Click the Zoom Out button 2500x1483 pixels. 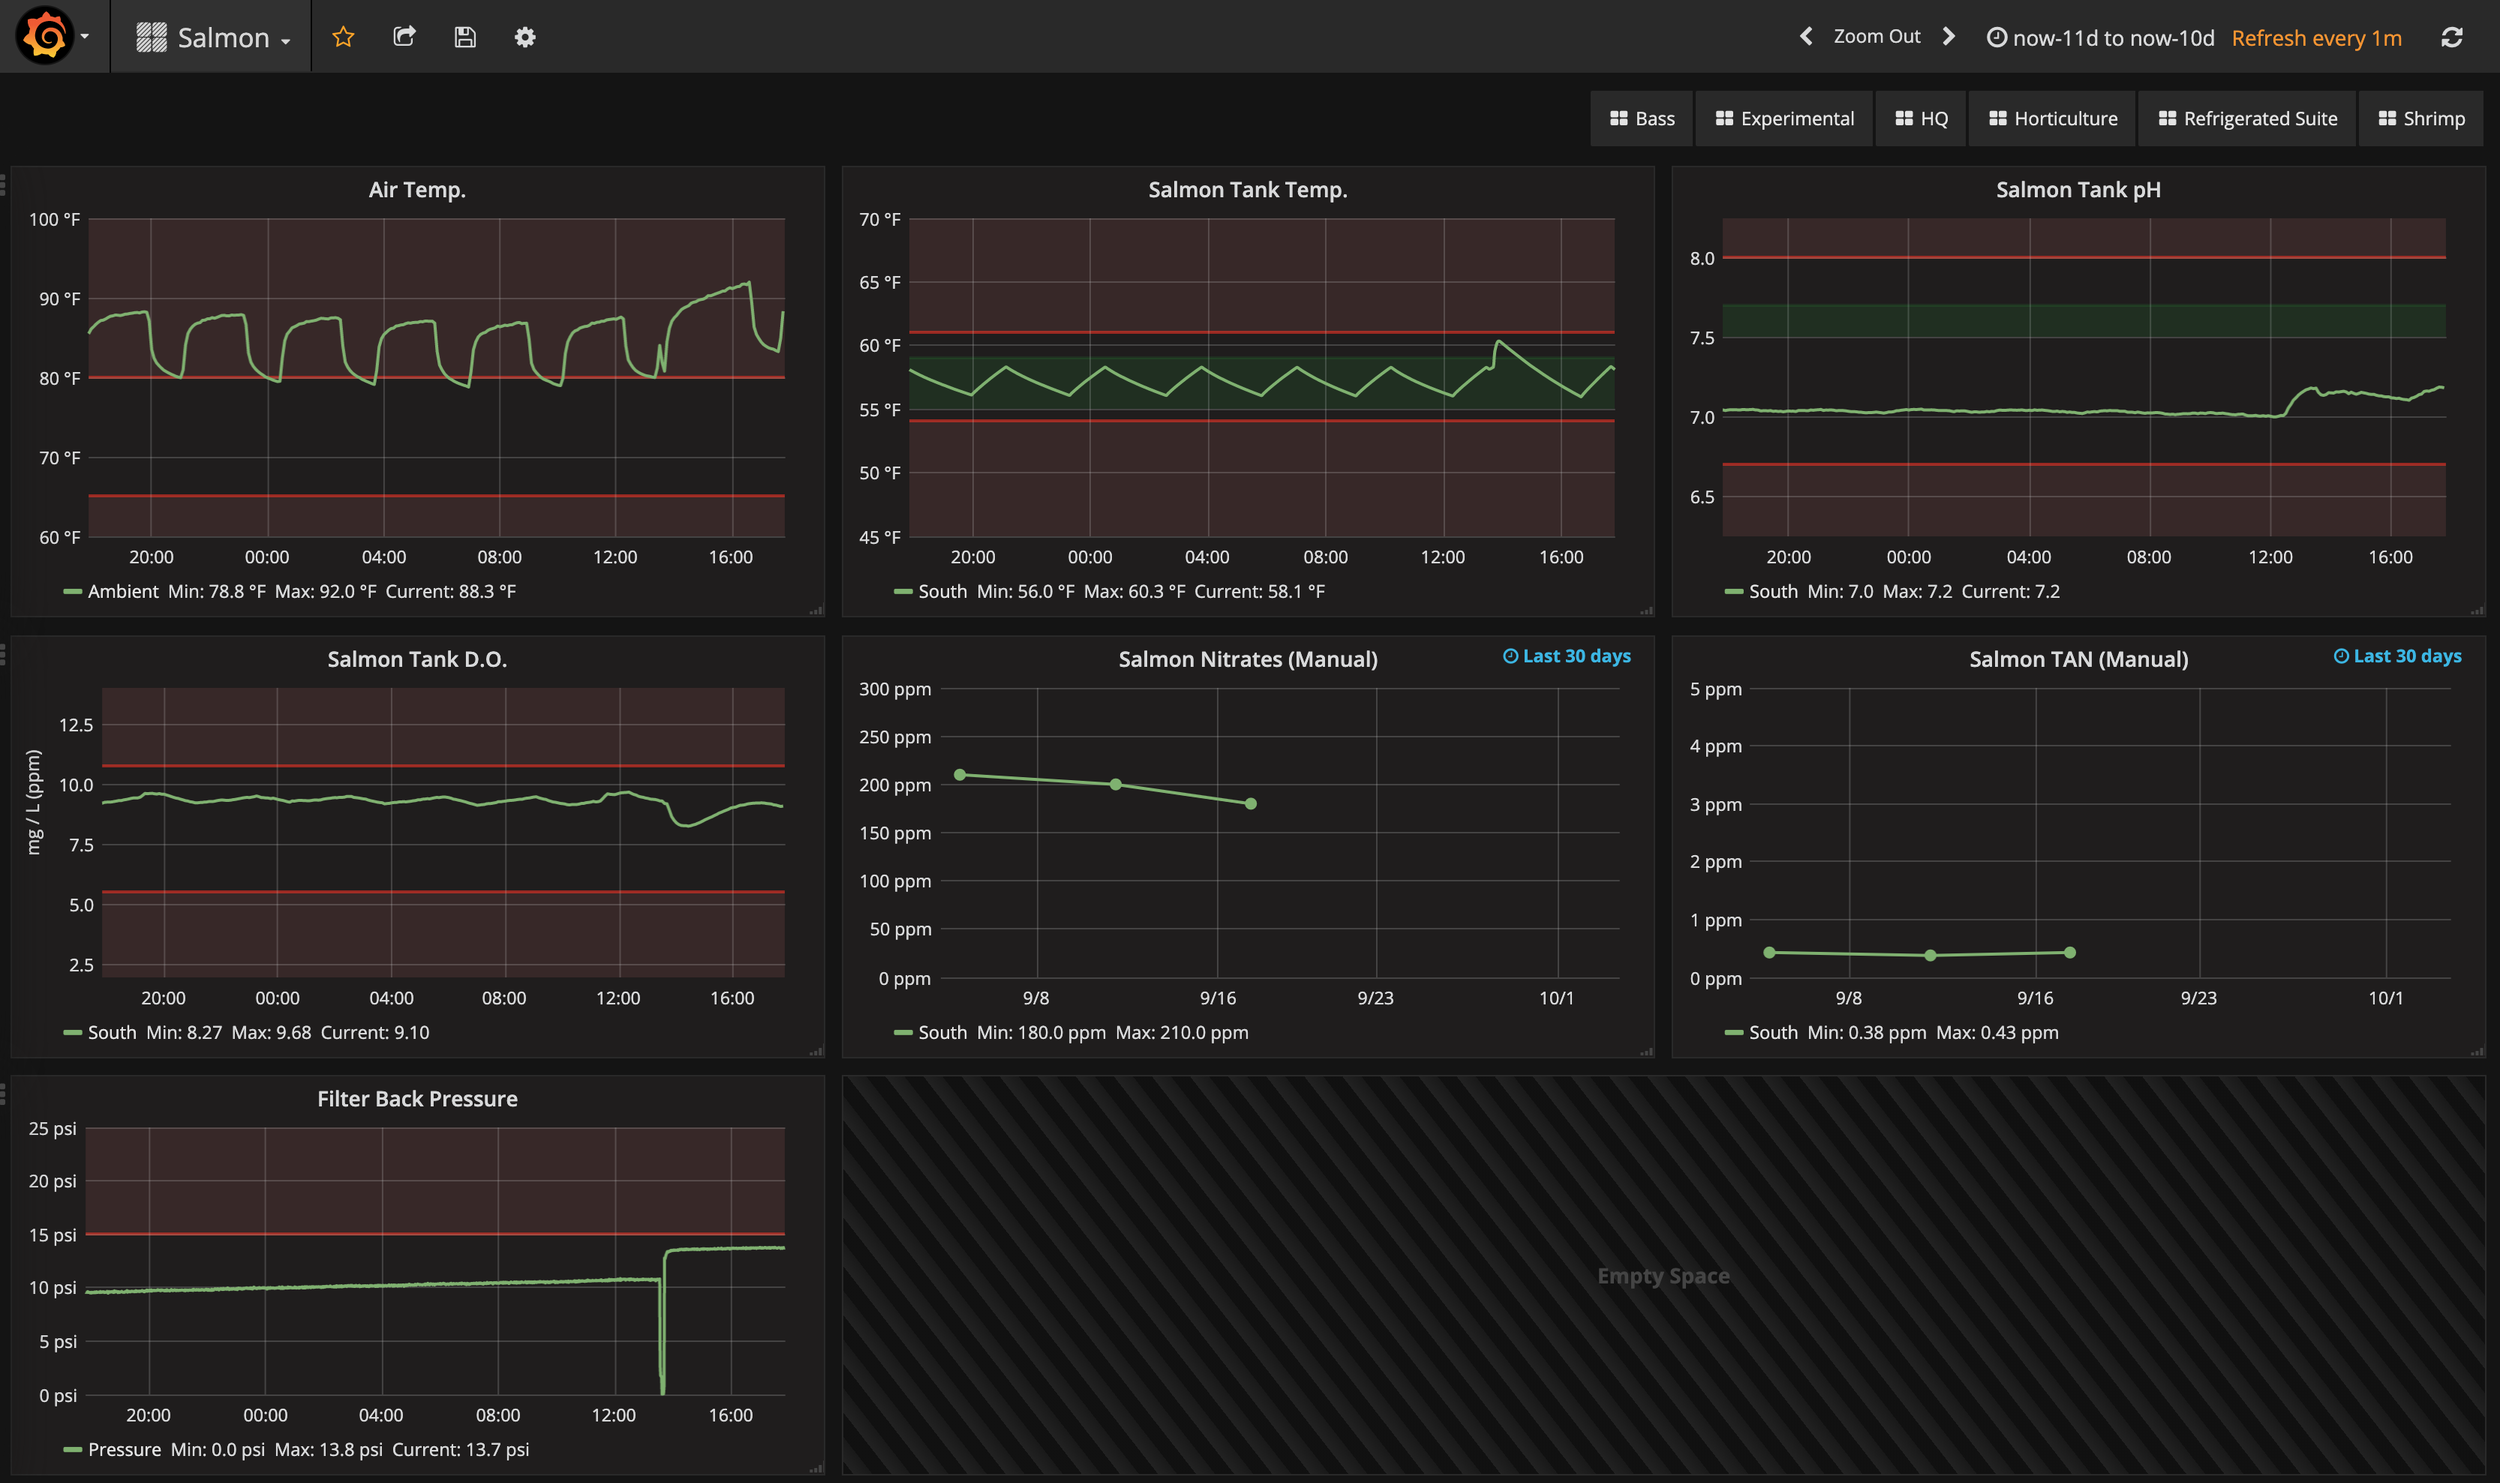pyautogui.click(x=1876, y=37)
